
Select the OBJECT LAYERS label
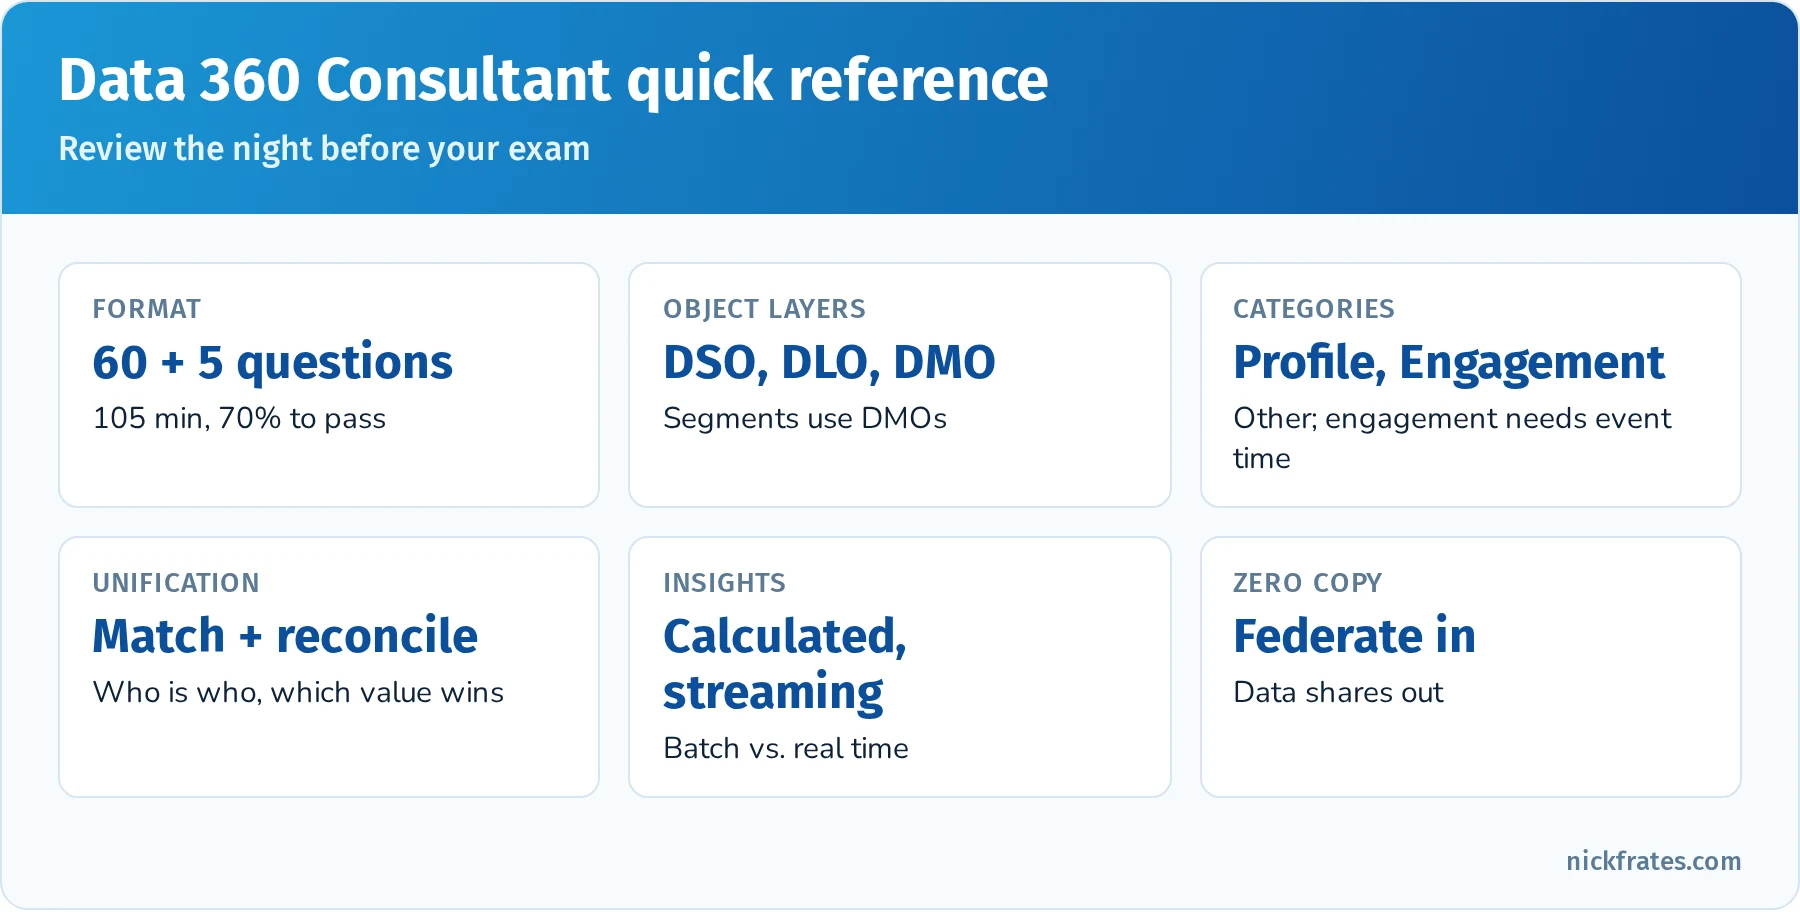764,309
